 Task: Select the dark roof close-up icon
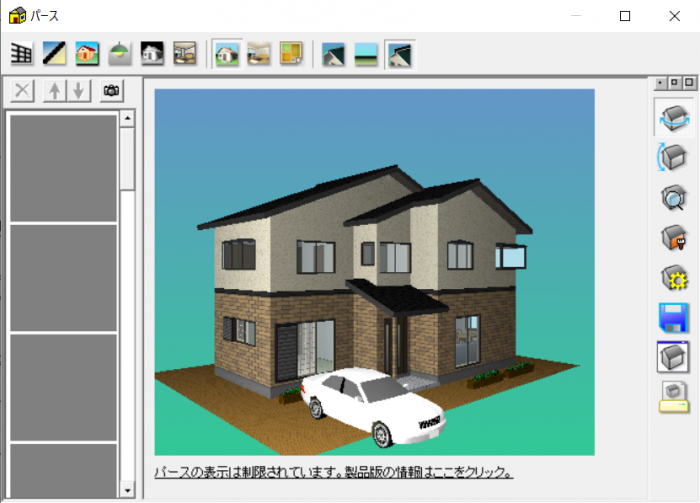[333, 54]
